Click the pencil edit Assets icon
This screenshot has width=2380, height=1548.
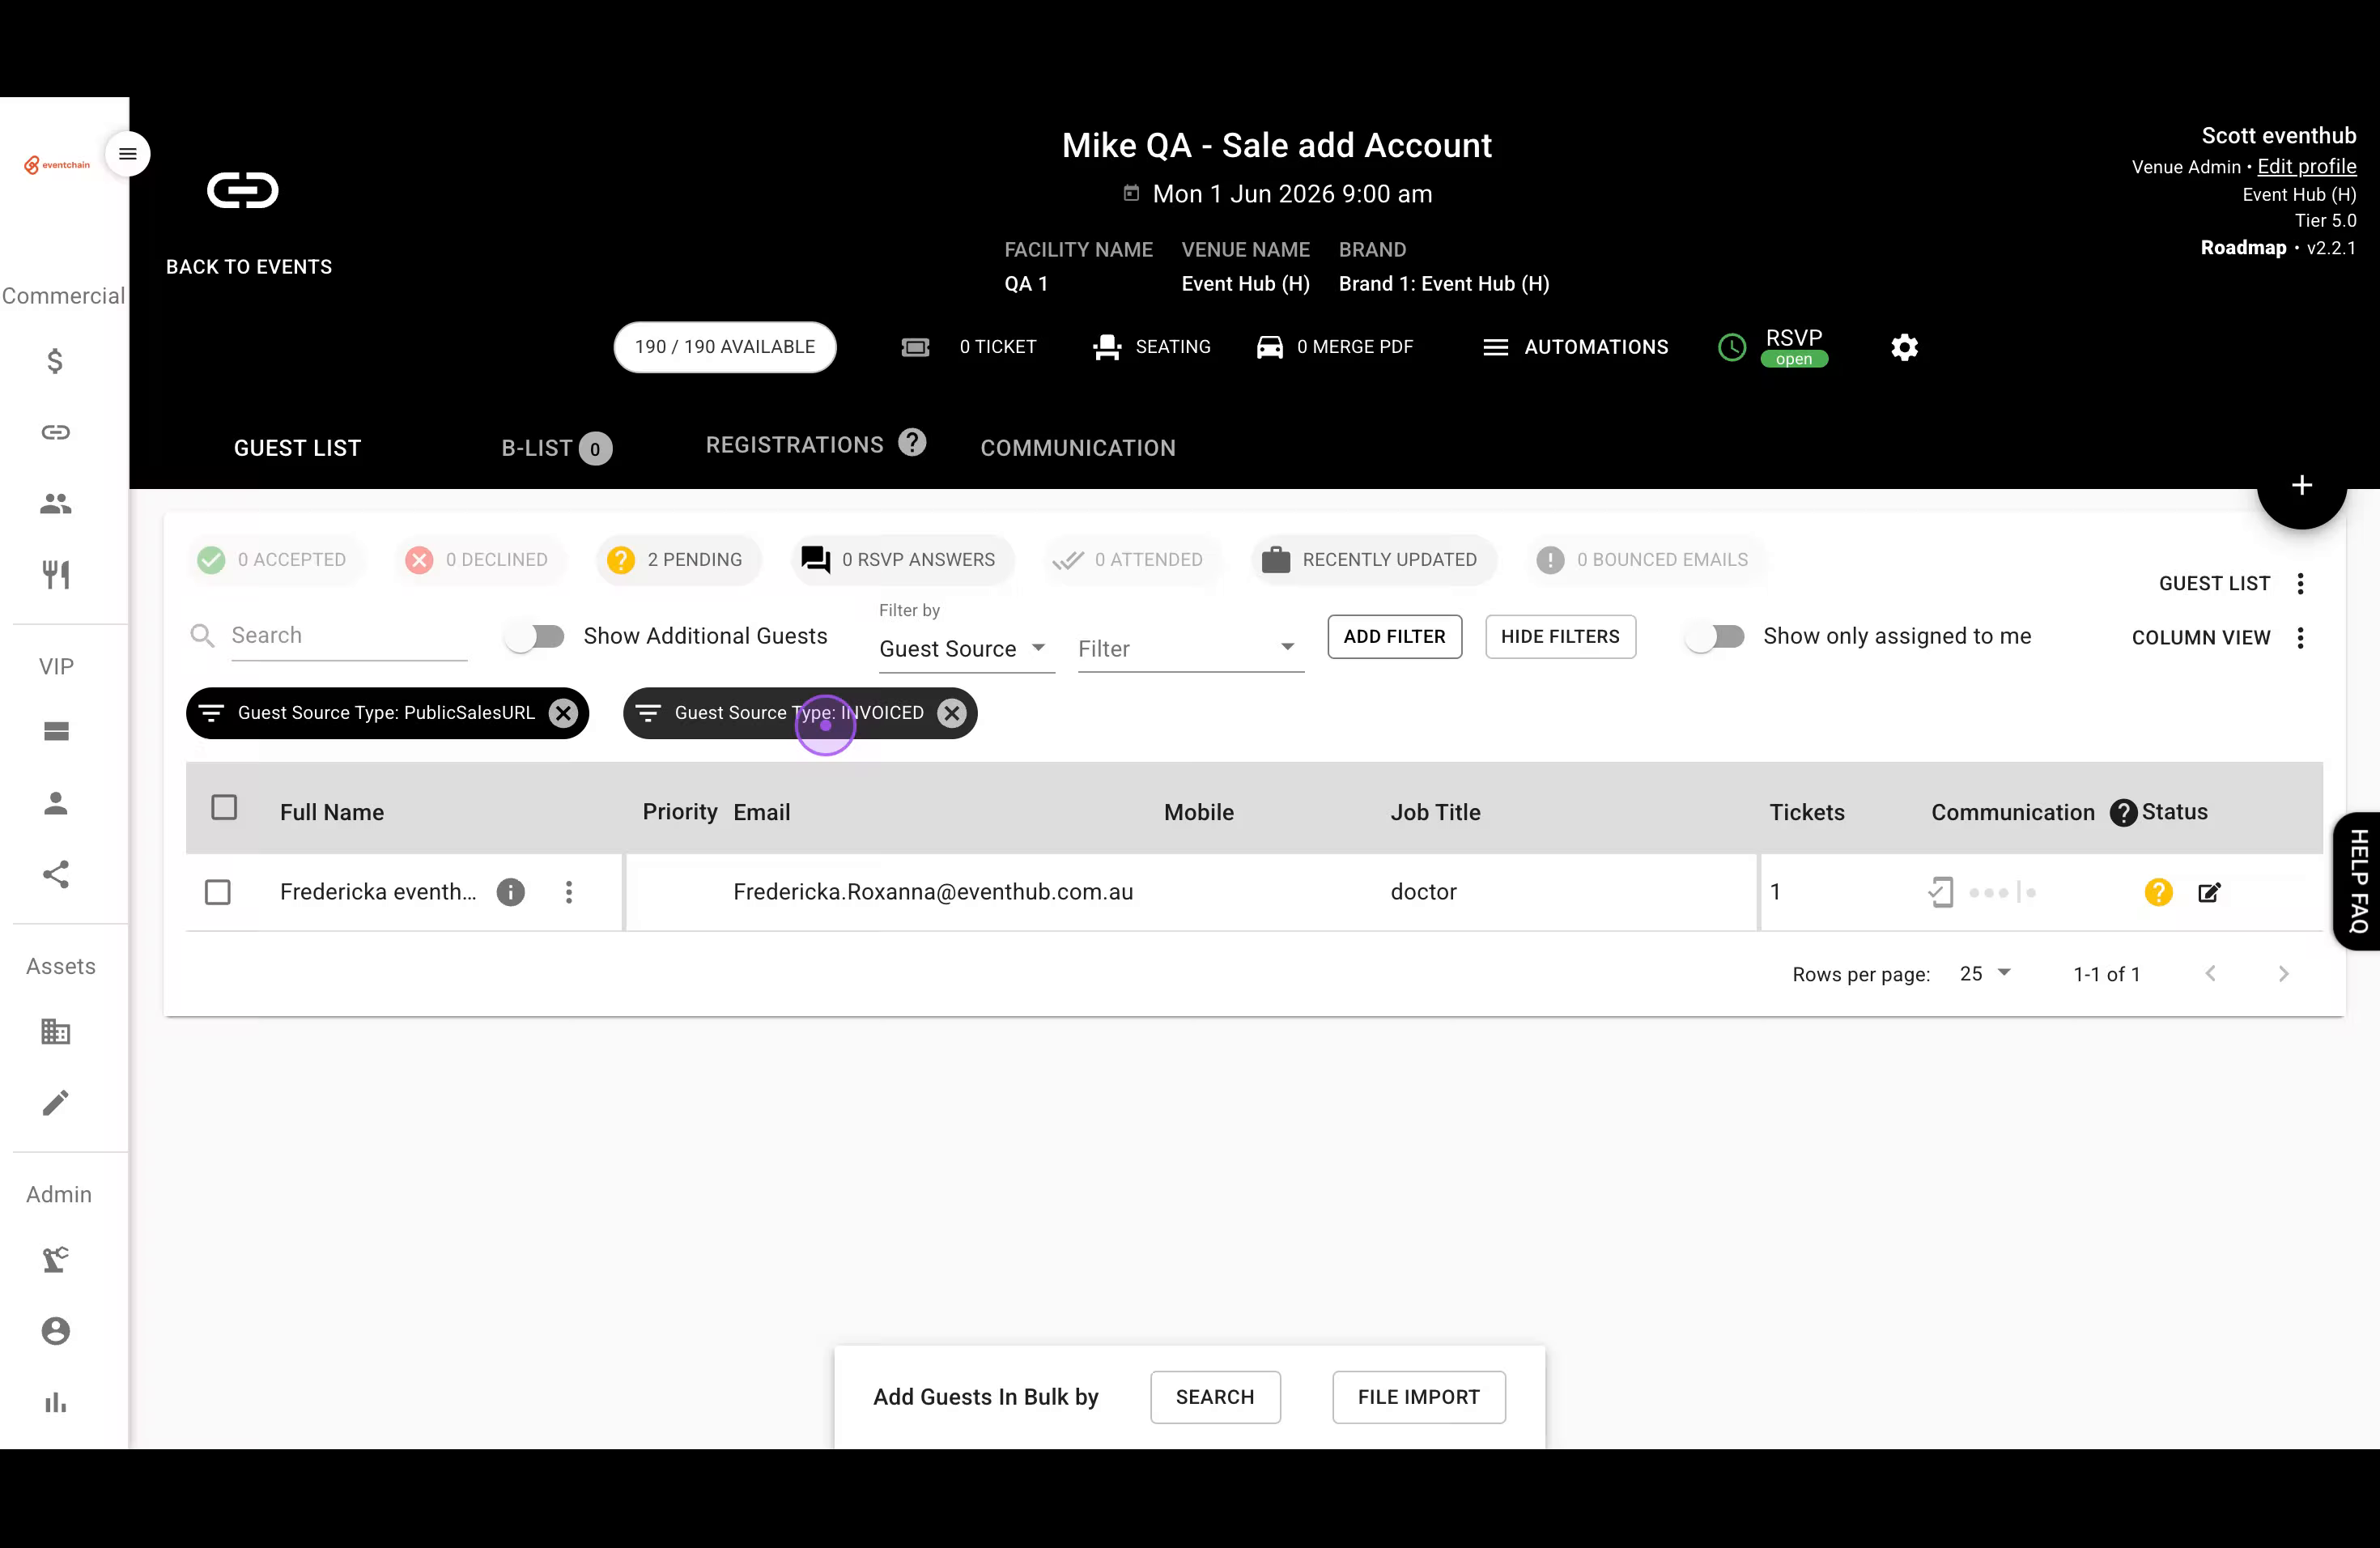[x=56, y=1103]
